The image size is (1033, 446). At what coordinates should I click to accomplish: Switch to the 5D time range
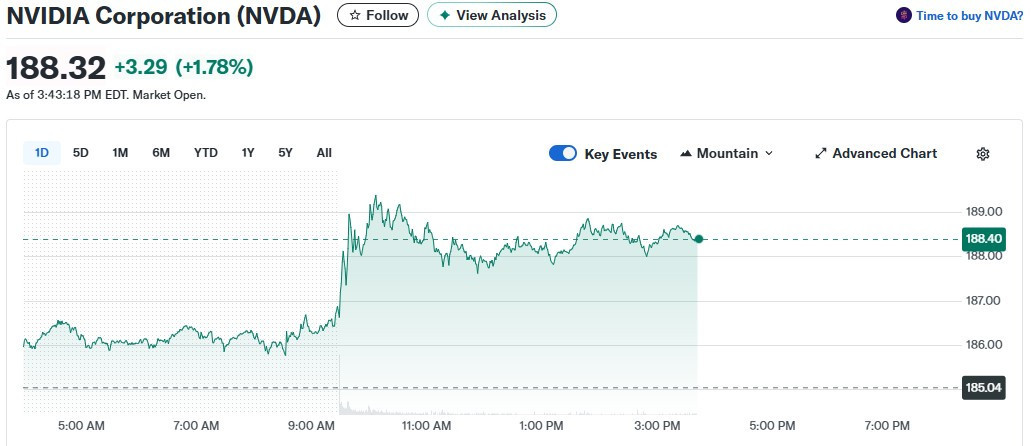tap(81, 153)
